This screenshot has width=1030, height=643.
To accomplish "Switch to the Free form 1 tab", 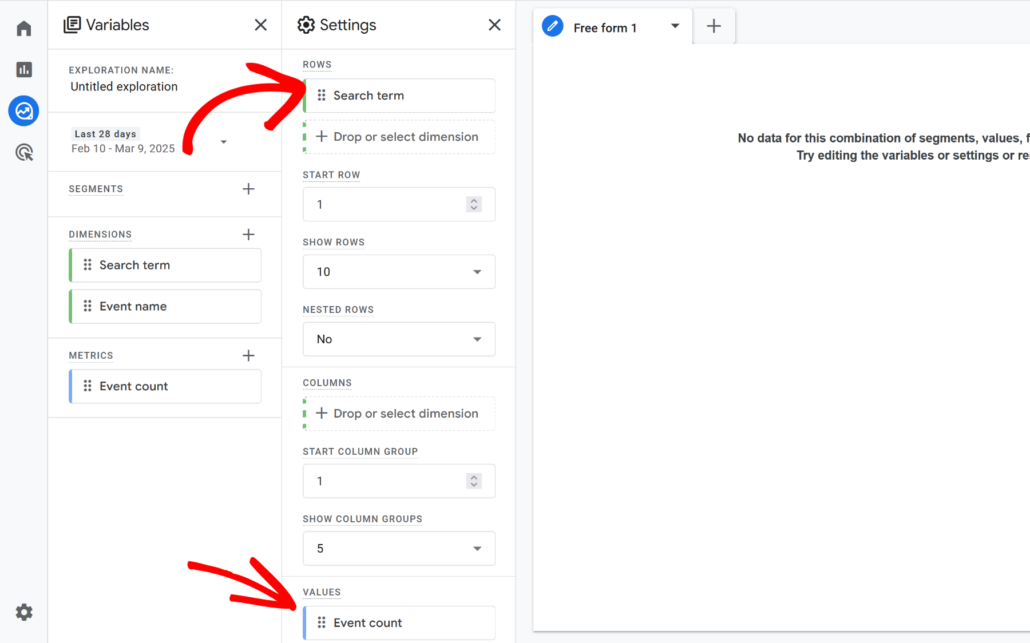I will point(604,27).
